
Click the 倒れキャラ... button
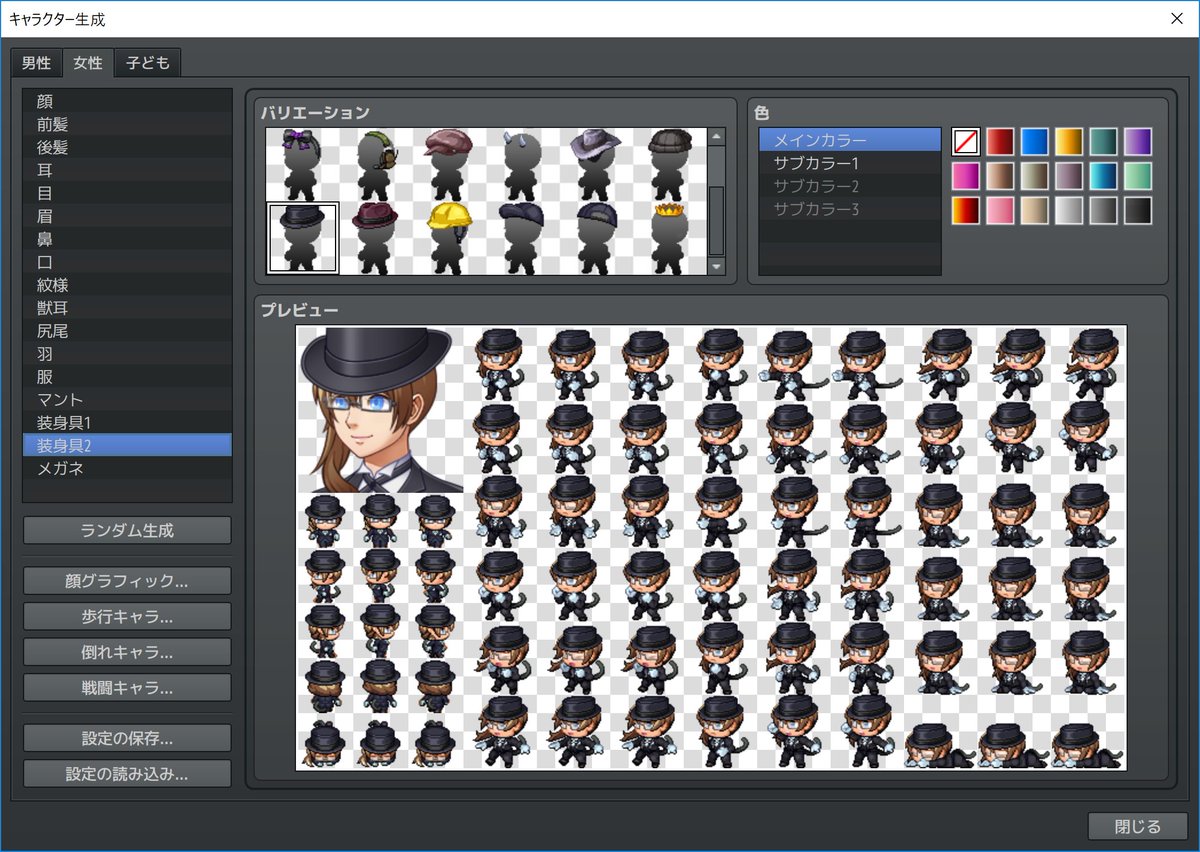[127, 652]
